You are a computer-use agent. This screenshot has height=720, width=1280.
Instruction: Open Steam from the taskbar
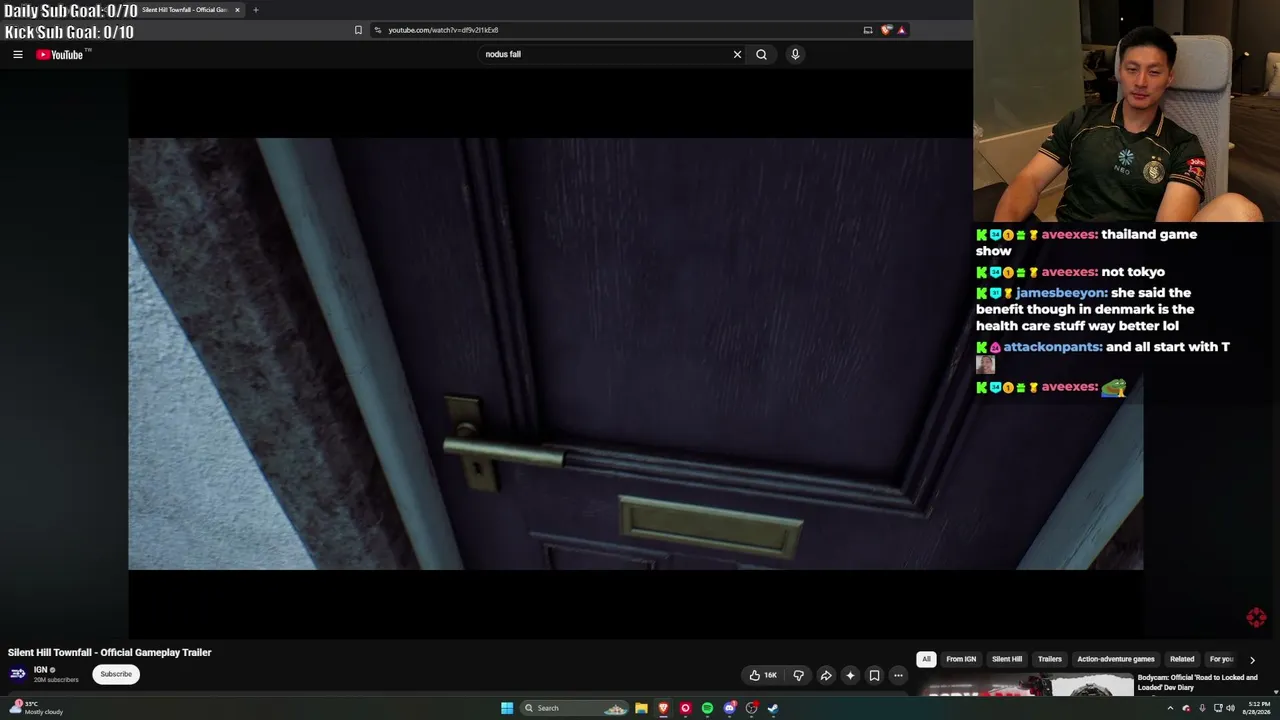click(x=773, y=708)
